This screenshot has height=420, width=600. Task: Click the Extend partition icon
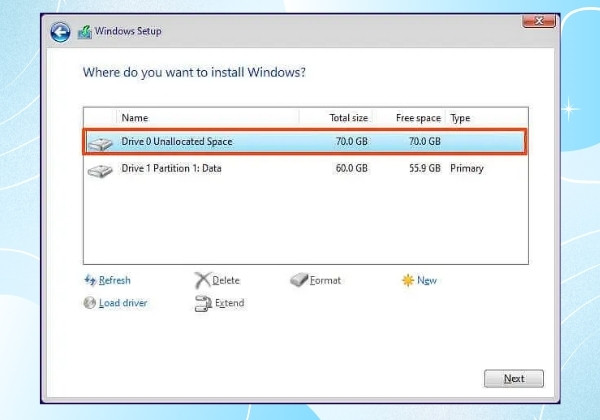coord(203,303)
